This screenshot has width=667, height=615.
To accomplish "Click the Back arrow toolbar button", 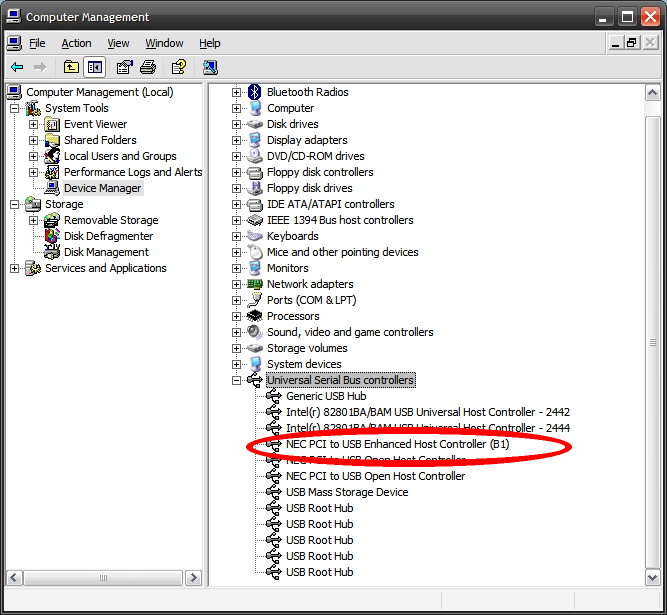I will 17,67.
